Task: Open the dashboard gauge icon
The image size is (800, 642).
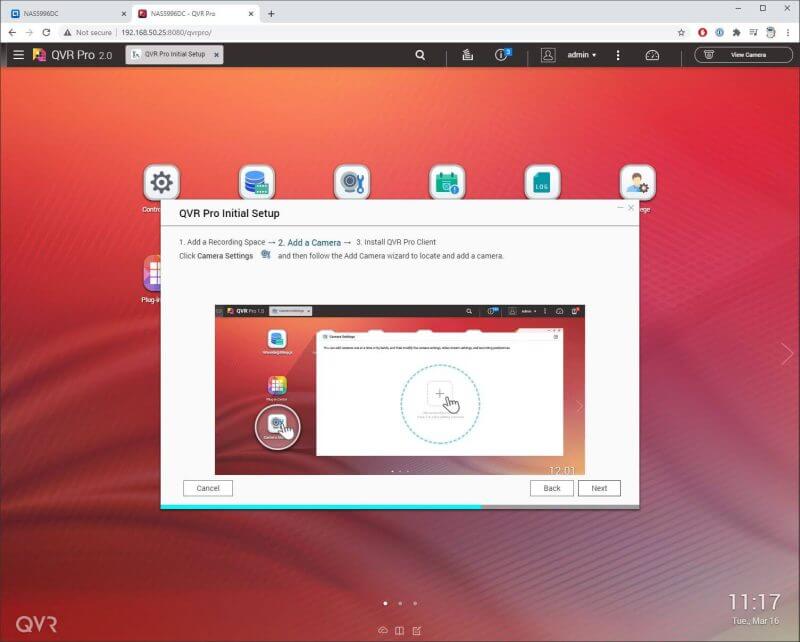Action: click(652, 55)
